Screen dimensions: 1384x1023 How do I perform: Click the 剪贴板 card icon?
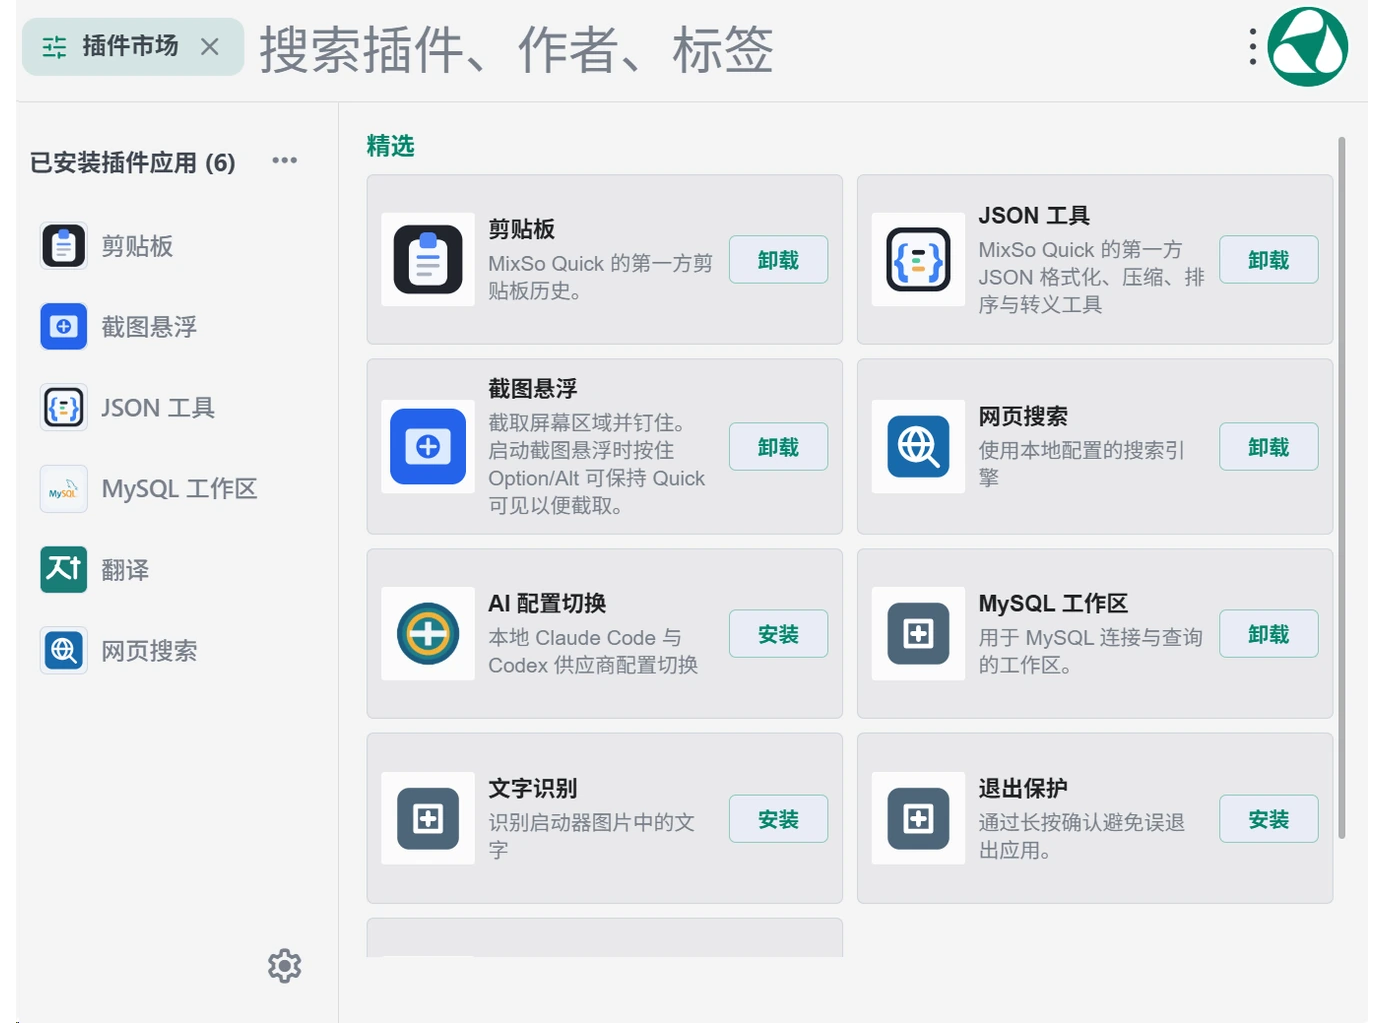428,260
